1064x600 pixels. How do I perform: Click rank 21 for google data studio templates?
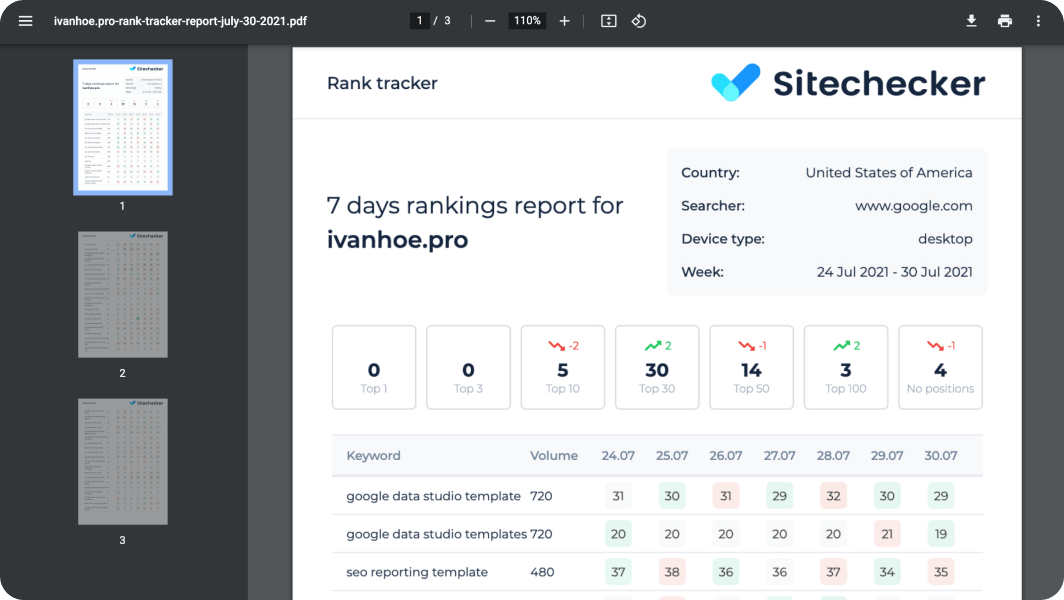[887, 534]
